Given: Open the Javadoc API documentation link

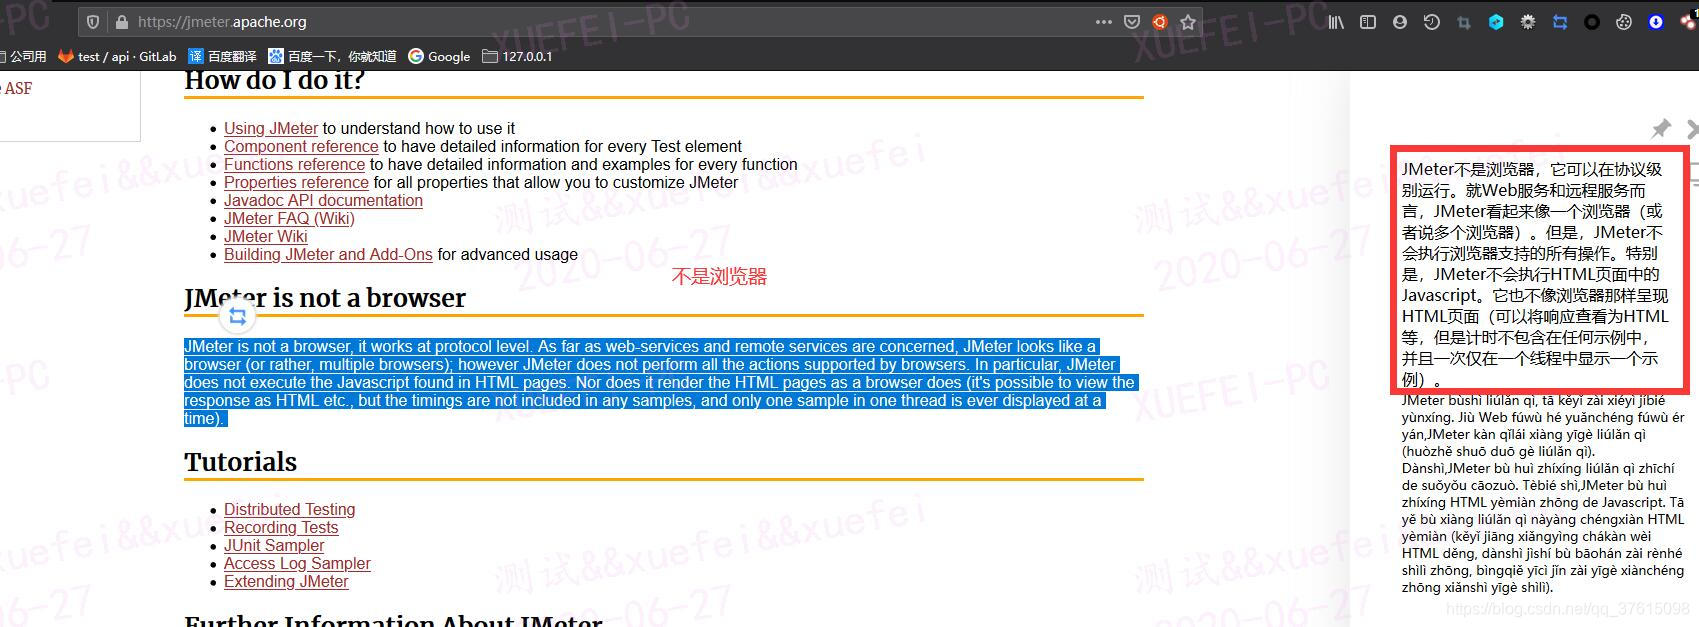Looking at the screenshot, I should (x=323, y=200).
